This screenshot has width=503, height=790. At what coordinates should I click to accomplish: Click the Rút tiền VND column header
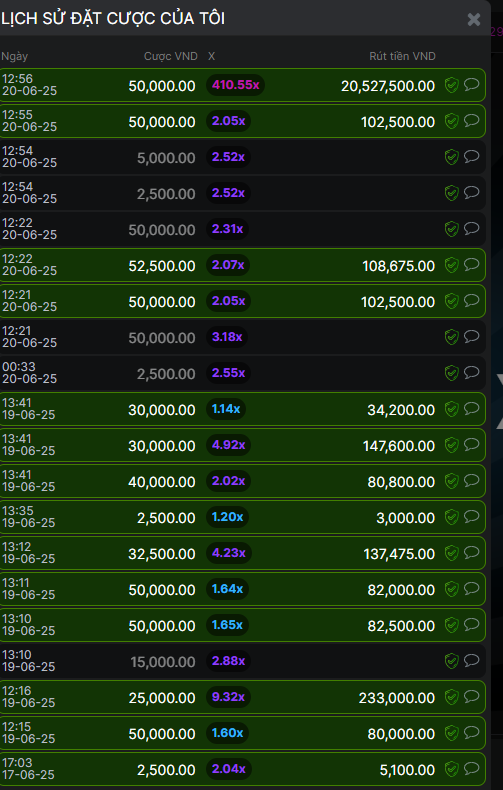pos(402,56)
